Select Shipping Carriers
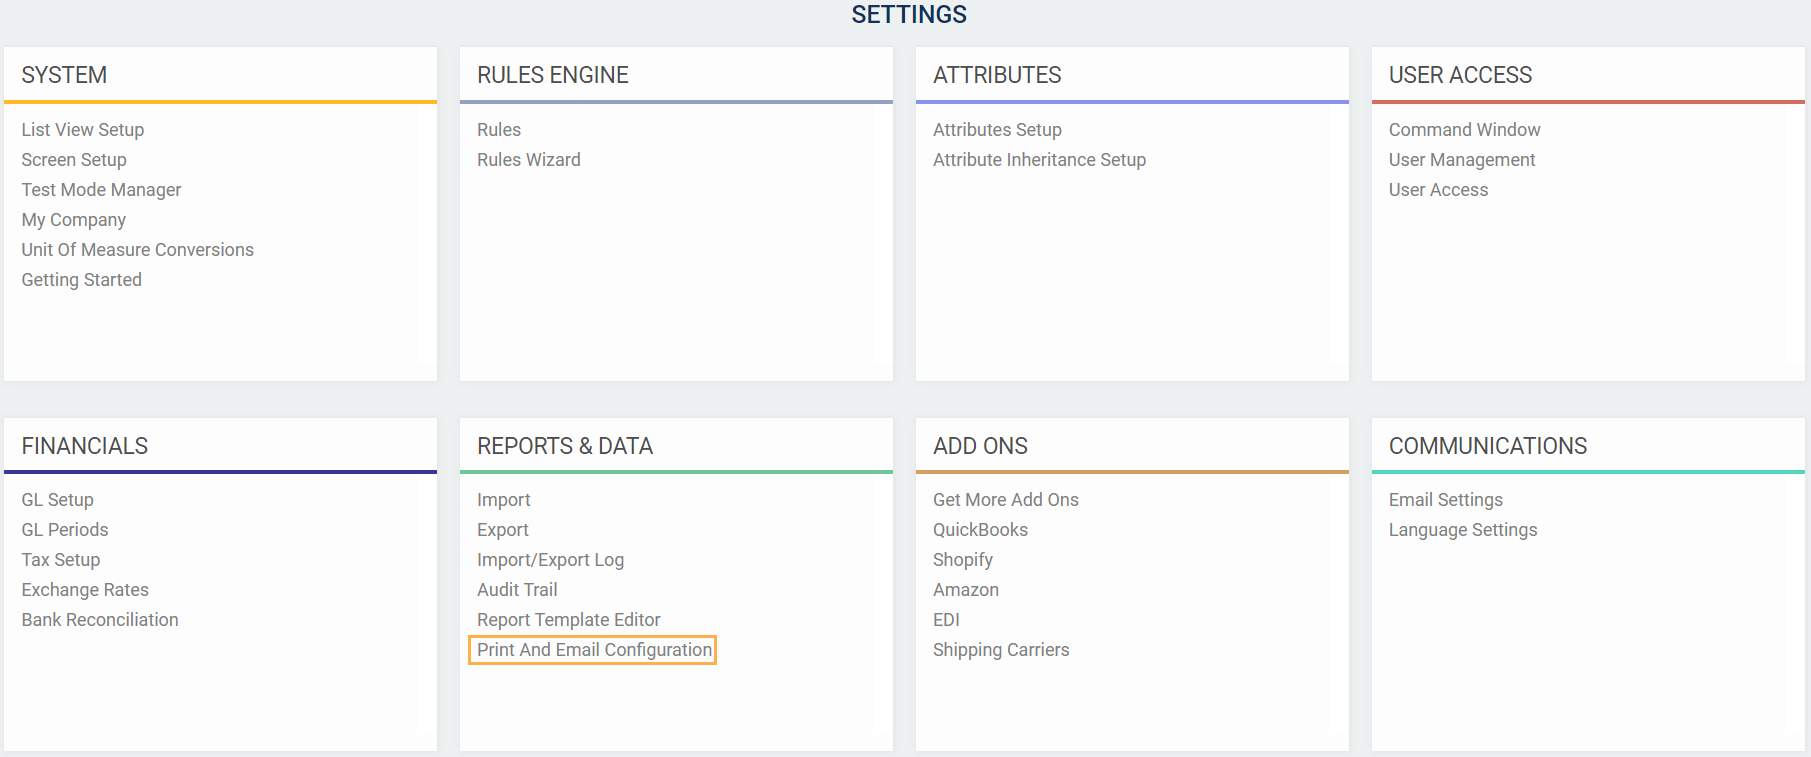 tap(1001, 650)
